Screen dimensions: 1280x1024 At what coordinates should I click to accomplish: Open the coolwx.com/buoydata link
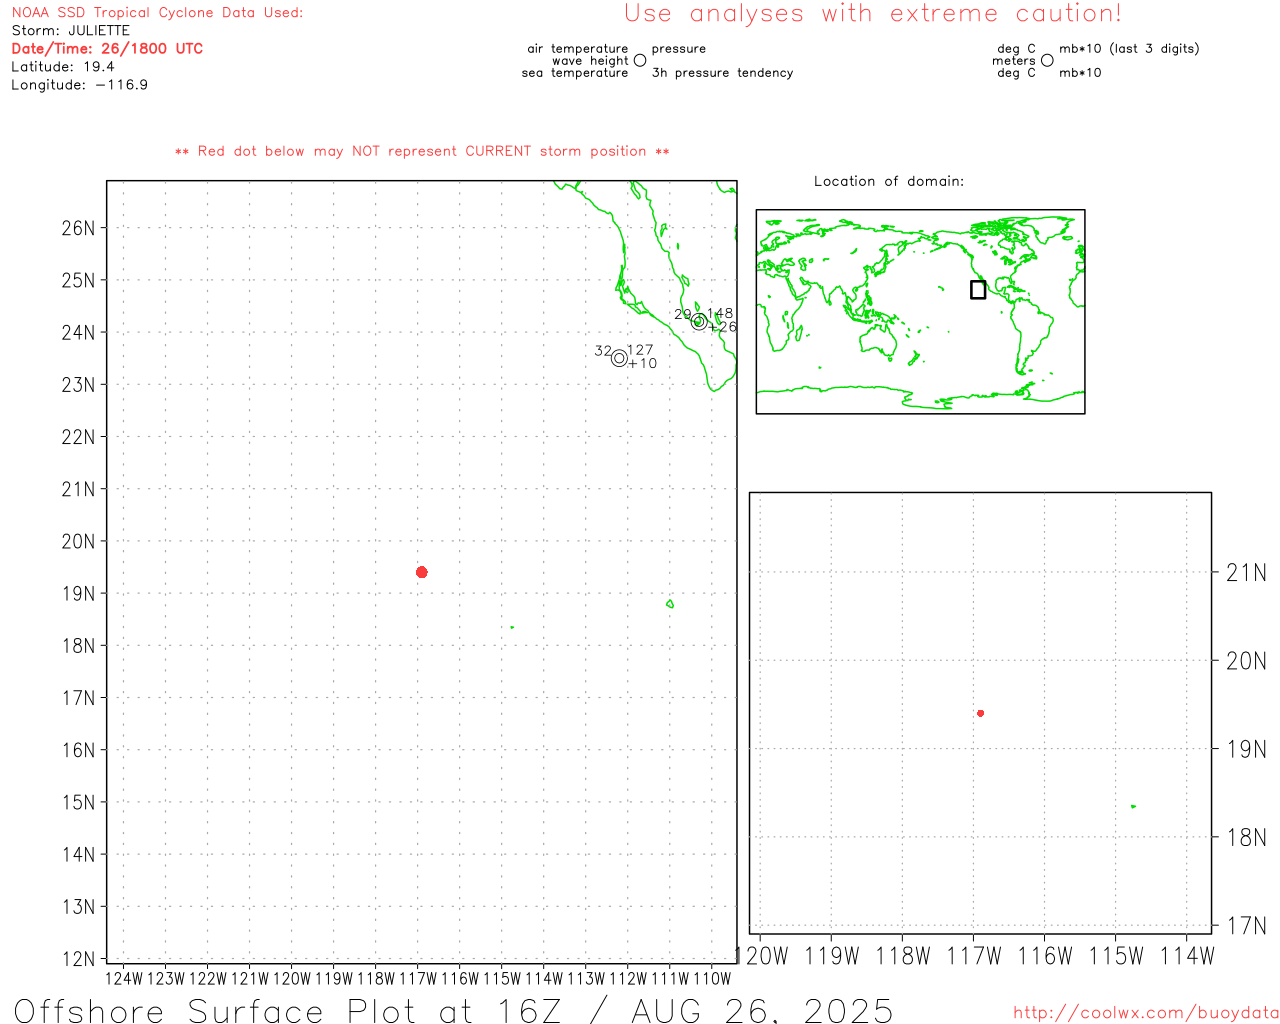(1146, 1013)
